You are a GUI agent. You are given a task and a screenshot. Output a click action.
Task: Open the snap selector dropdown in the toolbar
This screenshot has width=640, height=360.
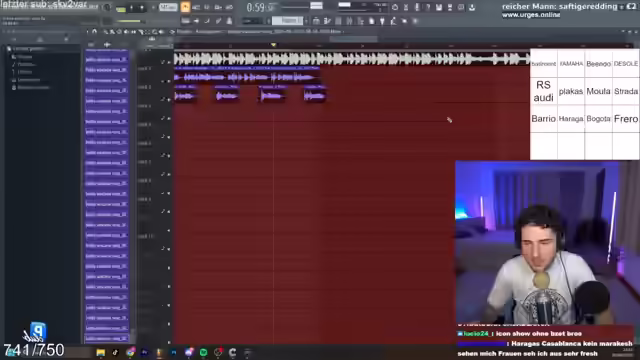click(x=254, y=21)
